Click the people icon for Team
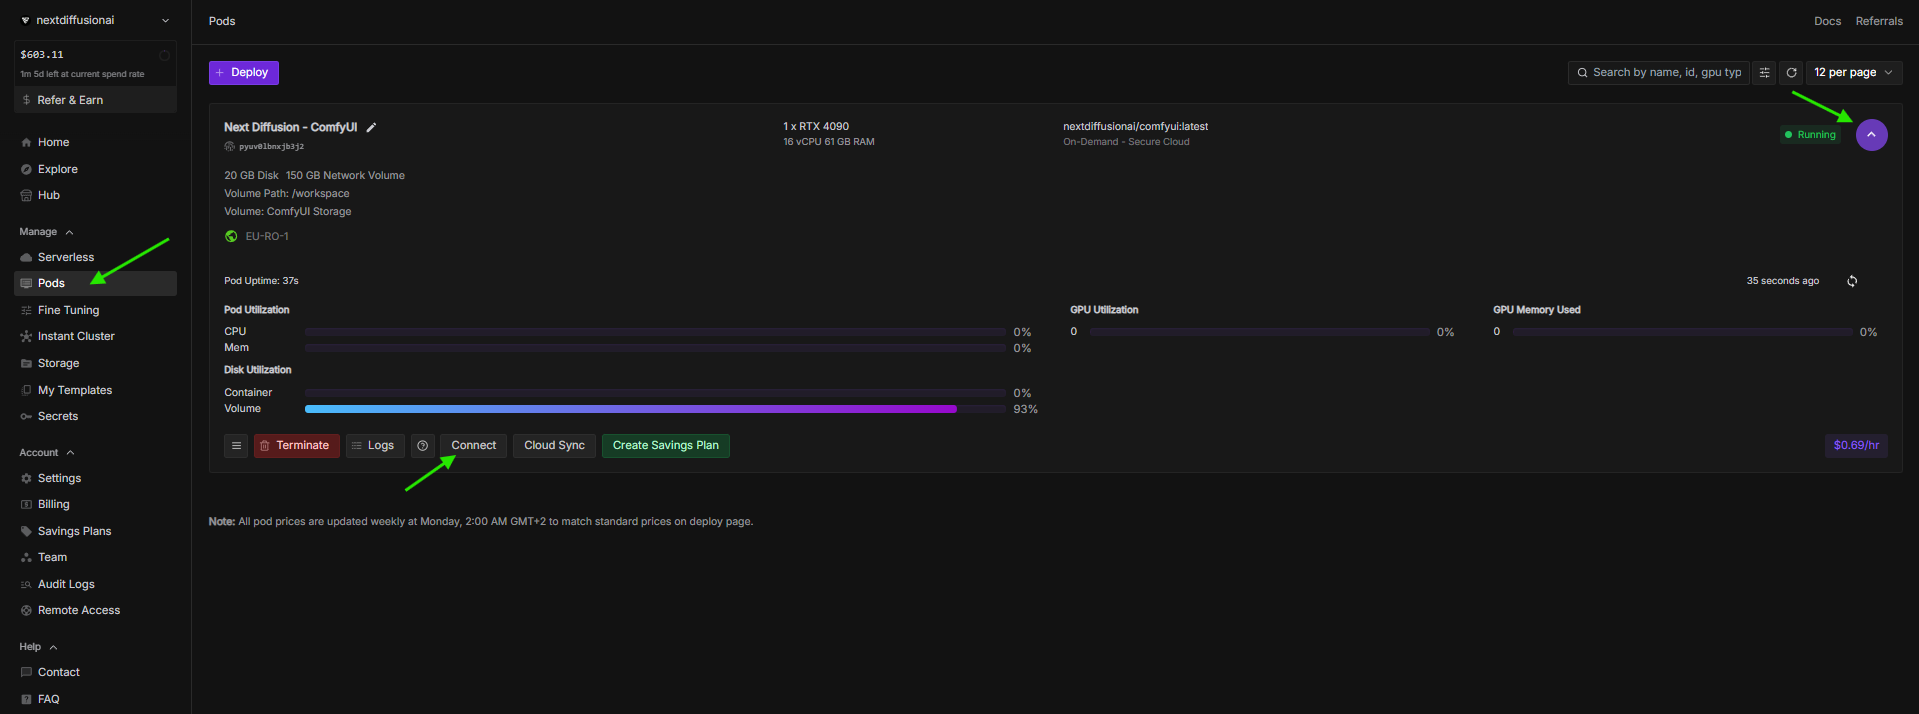Screen dimensions: 1919x714 (26, 558)
